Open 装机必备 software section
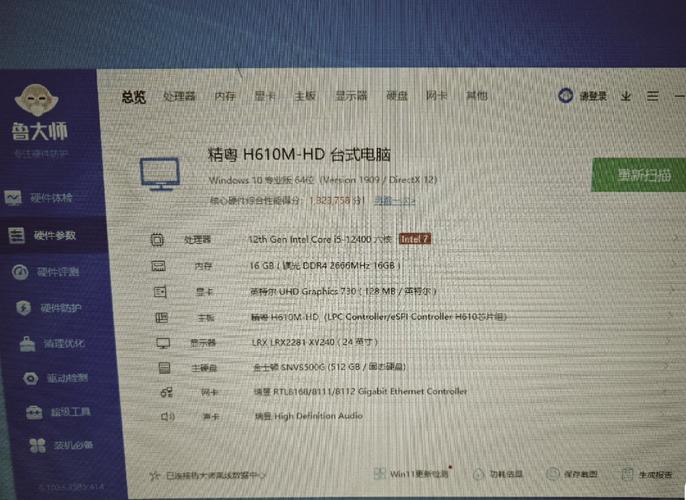The height and width of the screenshot is (500, 686). pyautogui.click(x=61, y=445)
